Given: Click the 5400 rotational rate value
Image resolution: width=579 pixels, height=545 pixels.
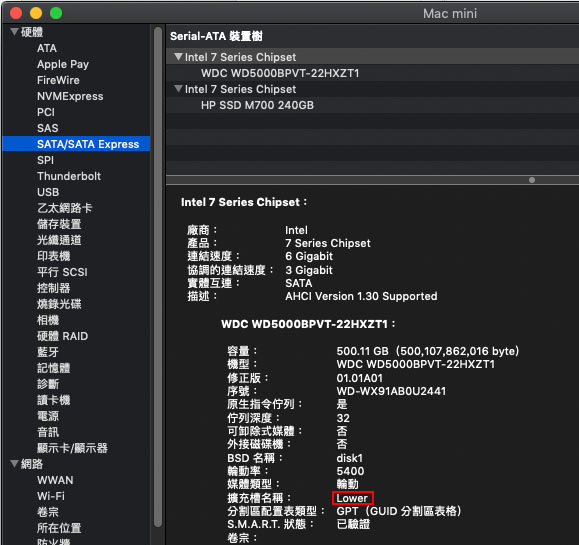Looking at the screenshot, I should [350, 471].
